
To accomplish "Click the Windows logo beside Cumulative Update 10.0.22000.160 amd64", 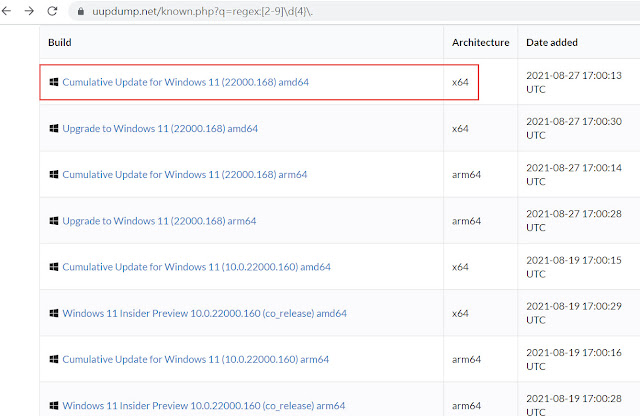I will pyautogui.click(x=53, y=267).
